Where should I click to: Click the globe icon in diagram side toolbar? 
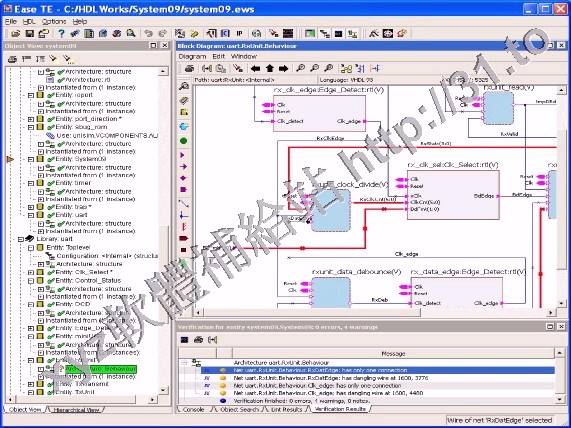click(184, 126)
